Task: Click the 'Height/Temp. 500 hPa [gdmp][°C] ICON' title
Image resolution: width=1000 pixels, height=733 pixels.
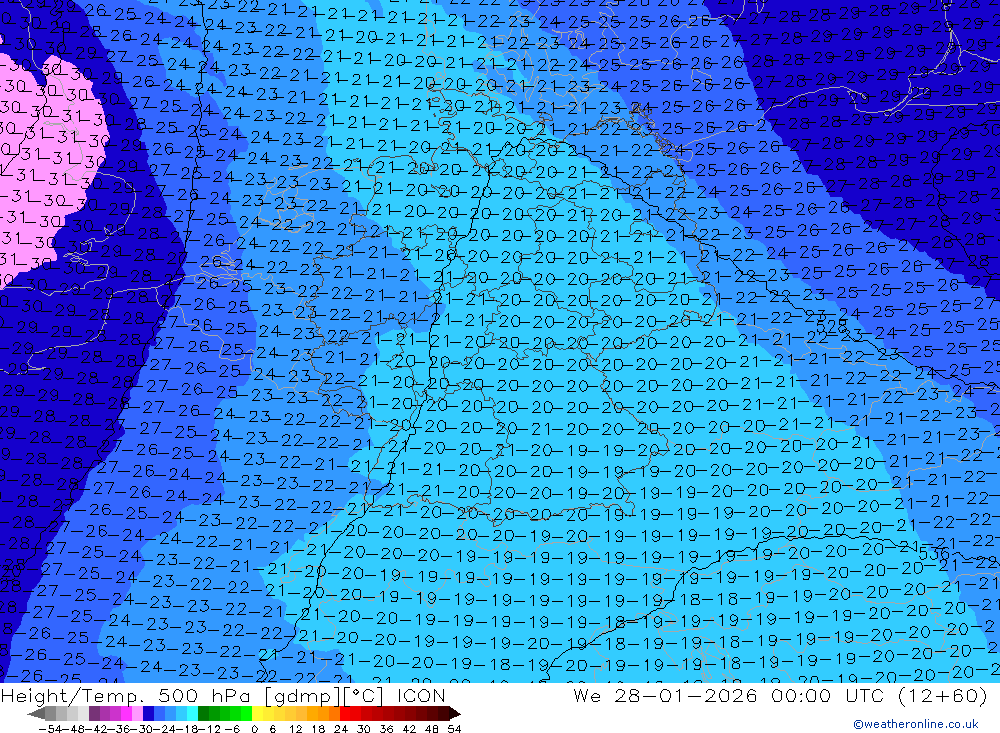Action: [x=223, y=695]
